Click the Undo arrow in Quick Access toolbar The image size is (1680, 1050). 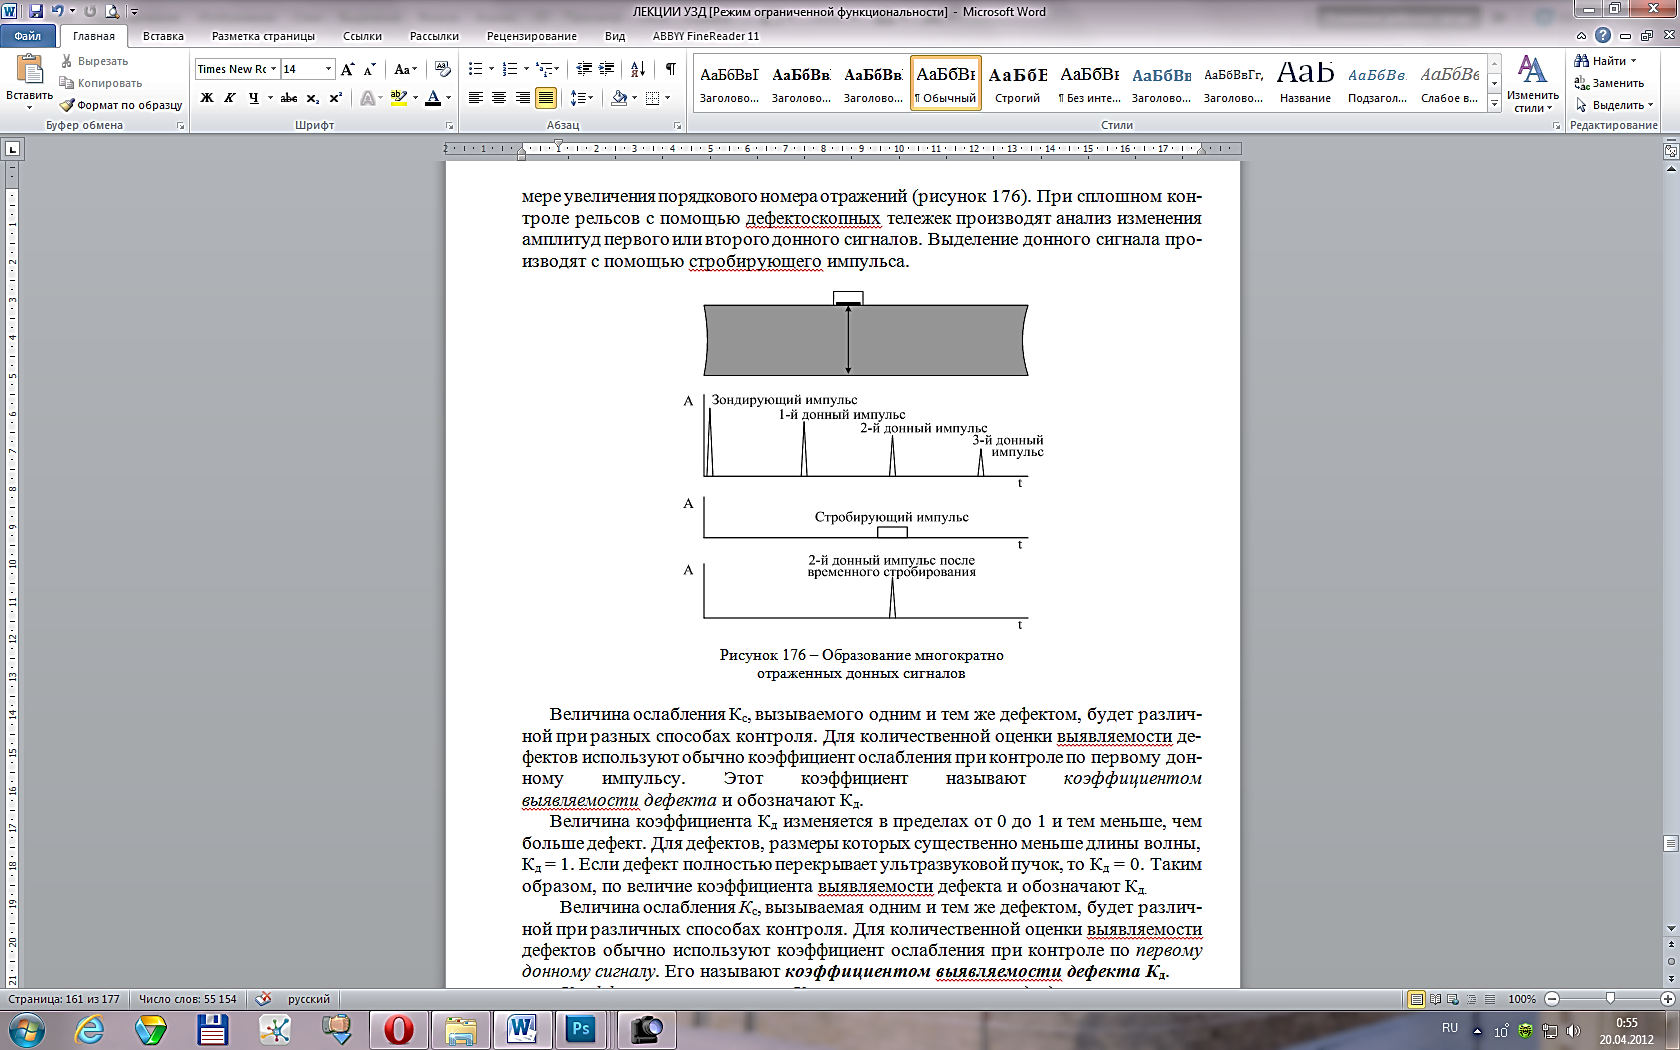tap(57, 11)
